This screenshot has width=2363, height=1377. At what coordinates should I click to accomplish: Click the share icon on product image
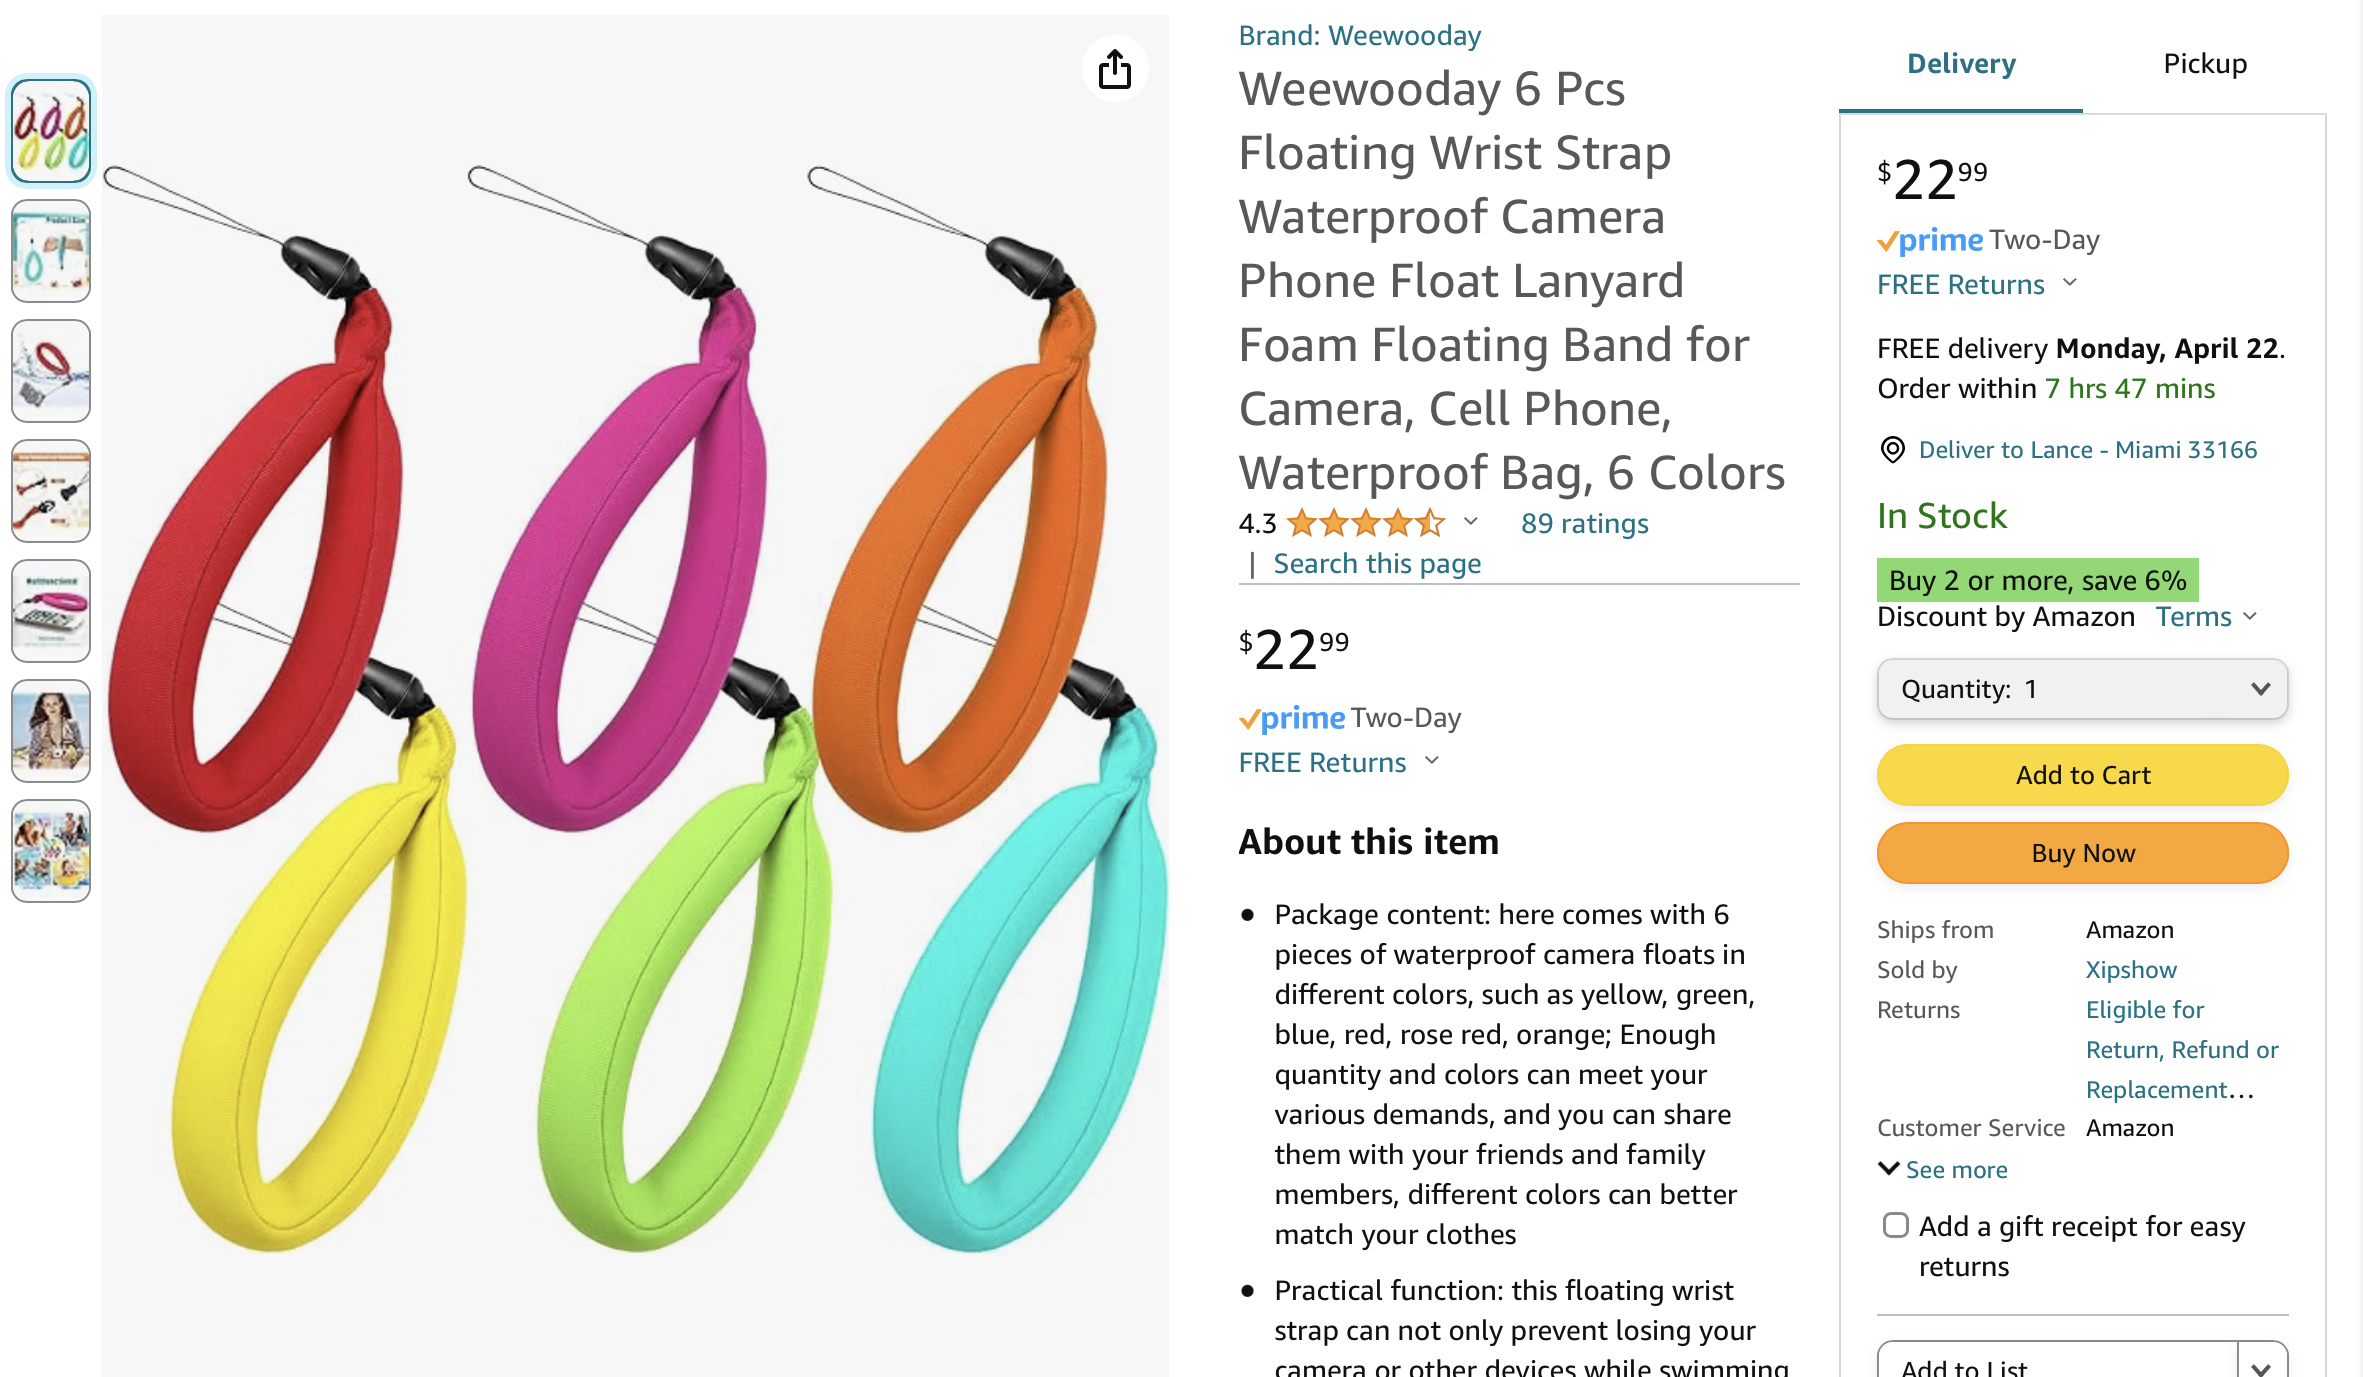(1115, 69)
